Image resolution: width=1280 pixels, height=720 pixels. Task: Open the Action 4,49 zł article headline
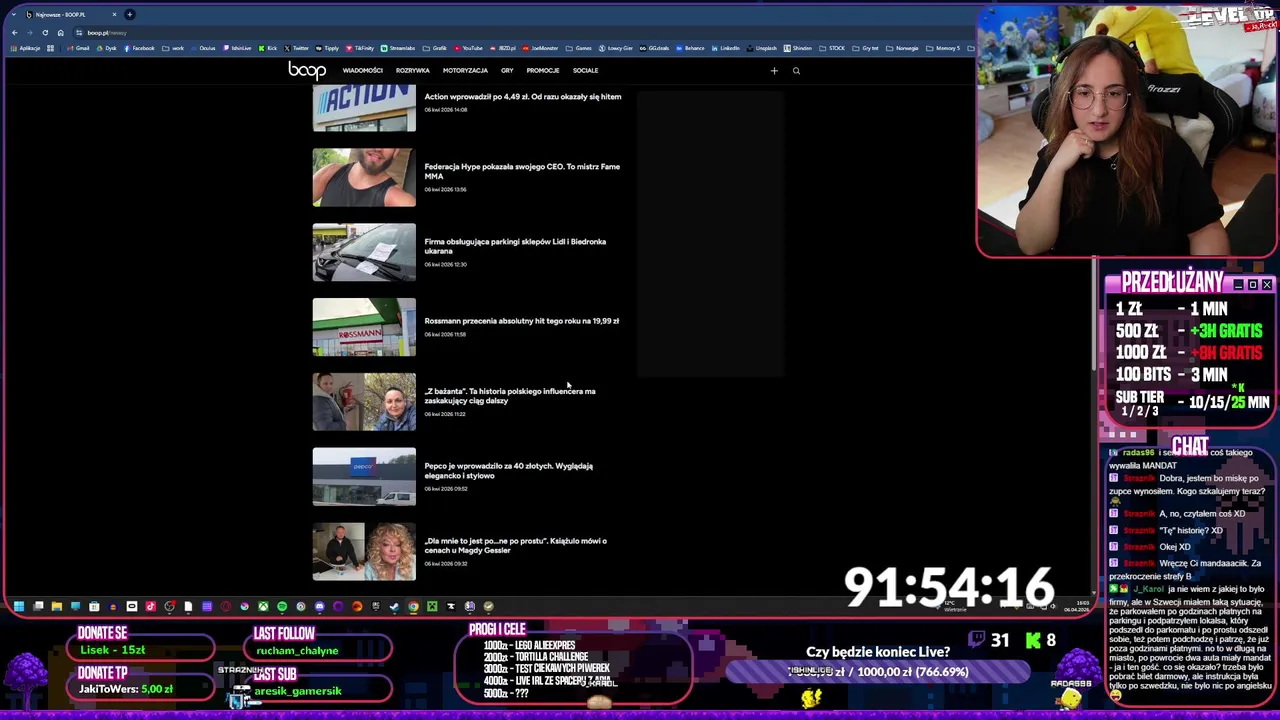pyautogui.click(x=523, y=97)
